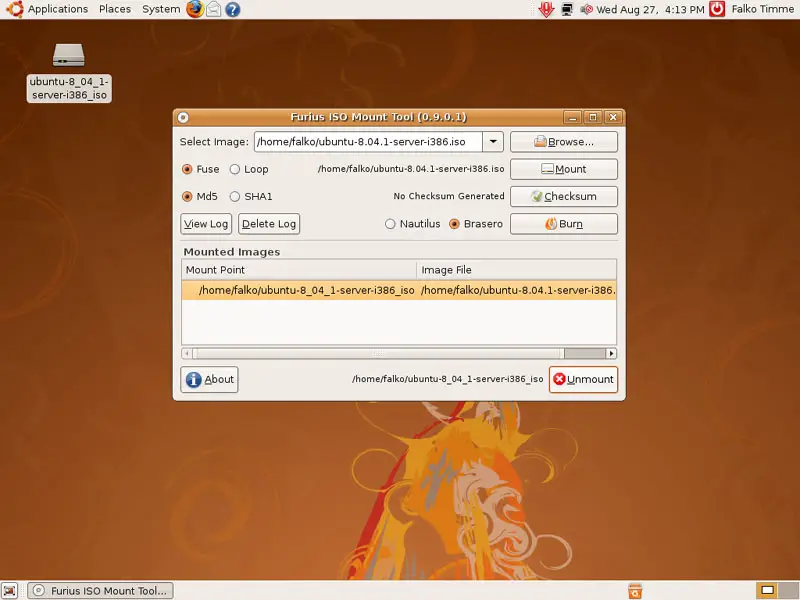
Task: Open the Firefox browser launcher in top panel
Action: point(194,9)
